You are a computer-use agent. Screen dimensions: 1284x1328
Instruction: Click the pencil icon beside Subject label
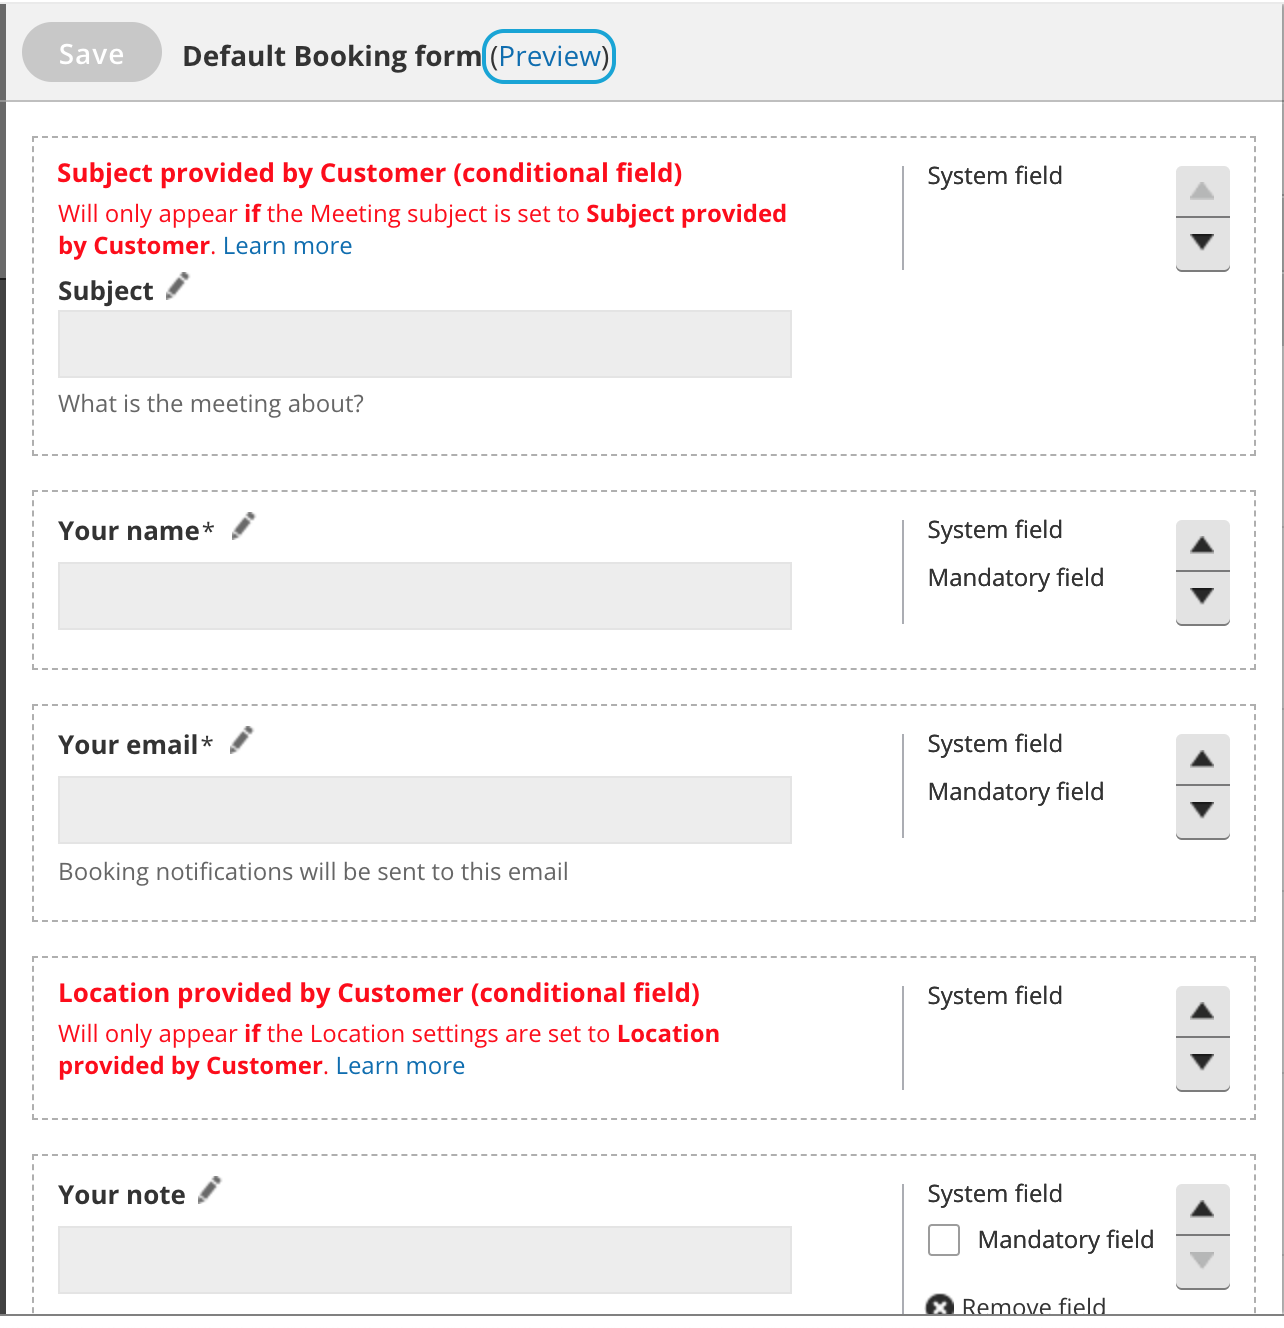coord(177,287)
